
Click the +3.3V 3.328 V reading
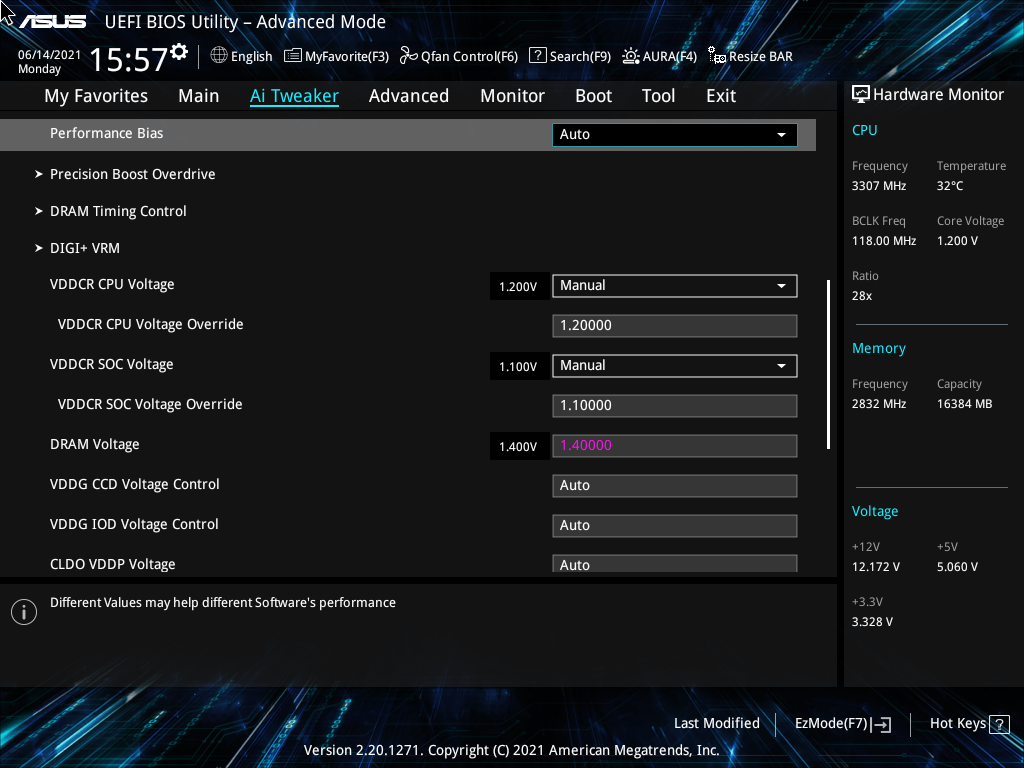872,622
